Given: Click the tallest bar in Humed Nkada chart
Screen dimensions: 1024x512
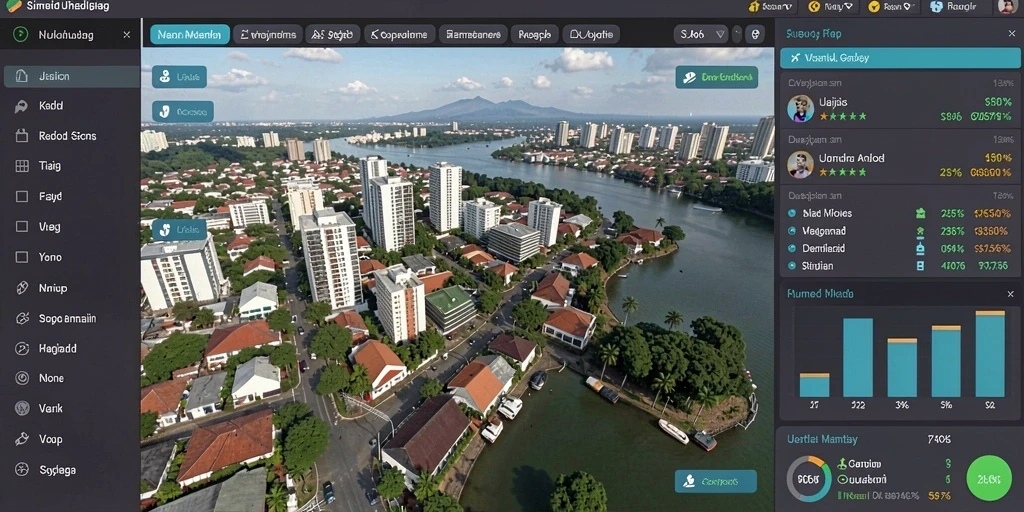Looking at the screenshot, I should (x=990, y=354).
